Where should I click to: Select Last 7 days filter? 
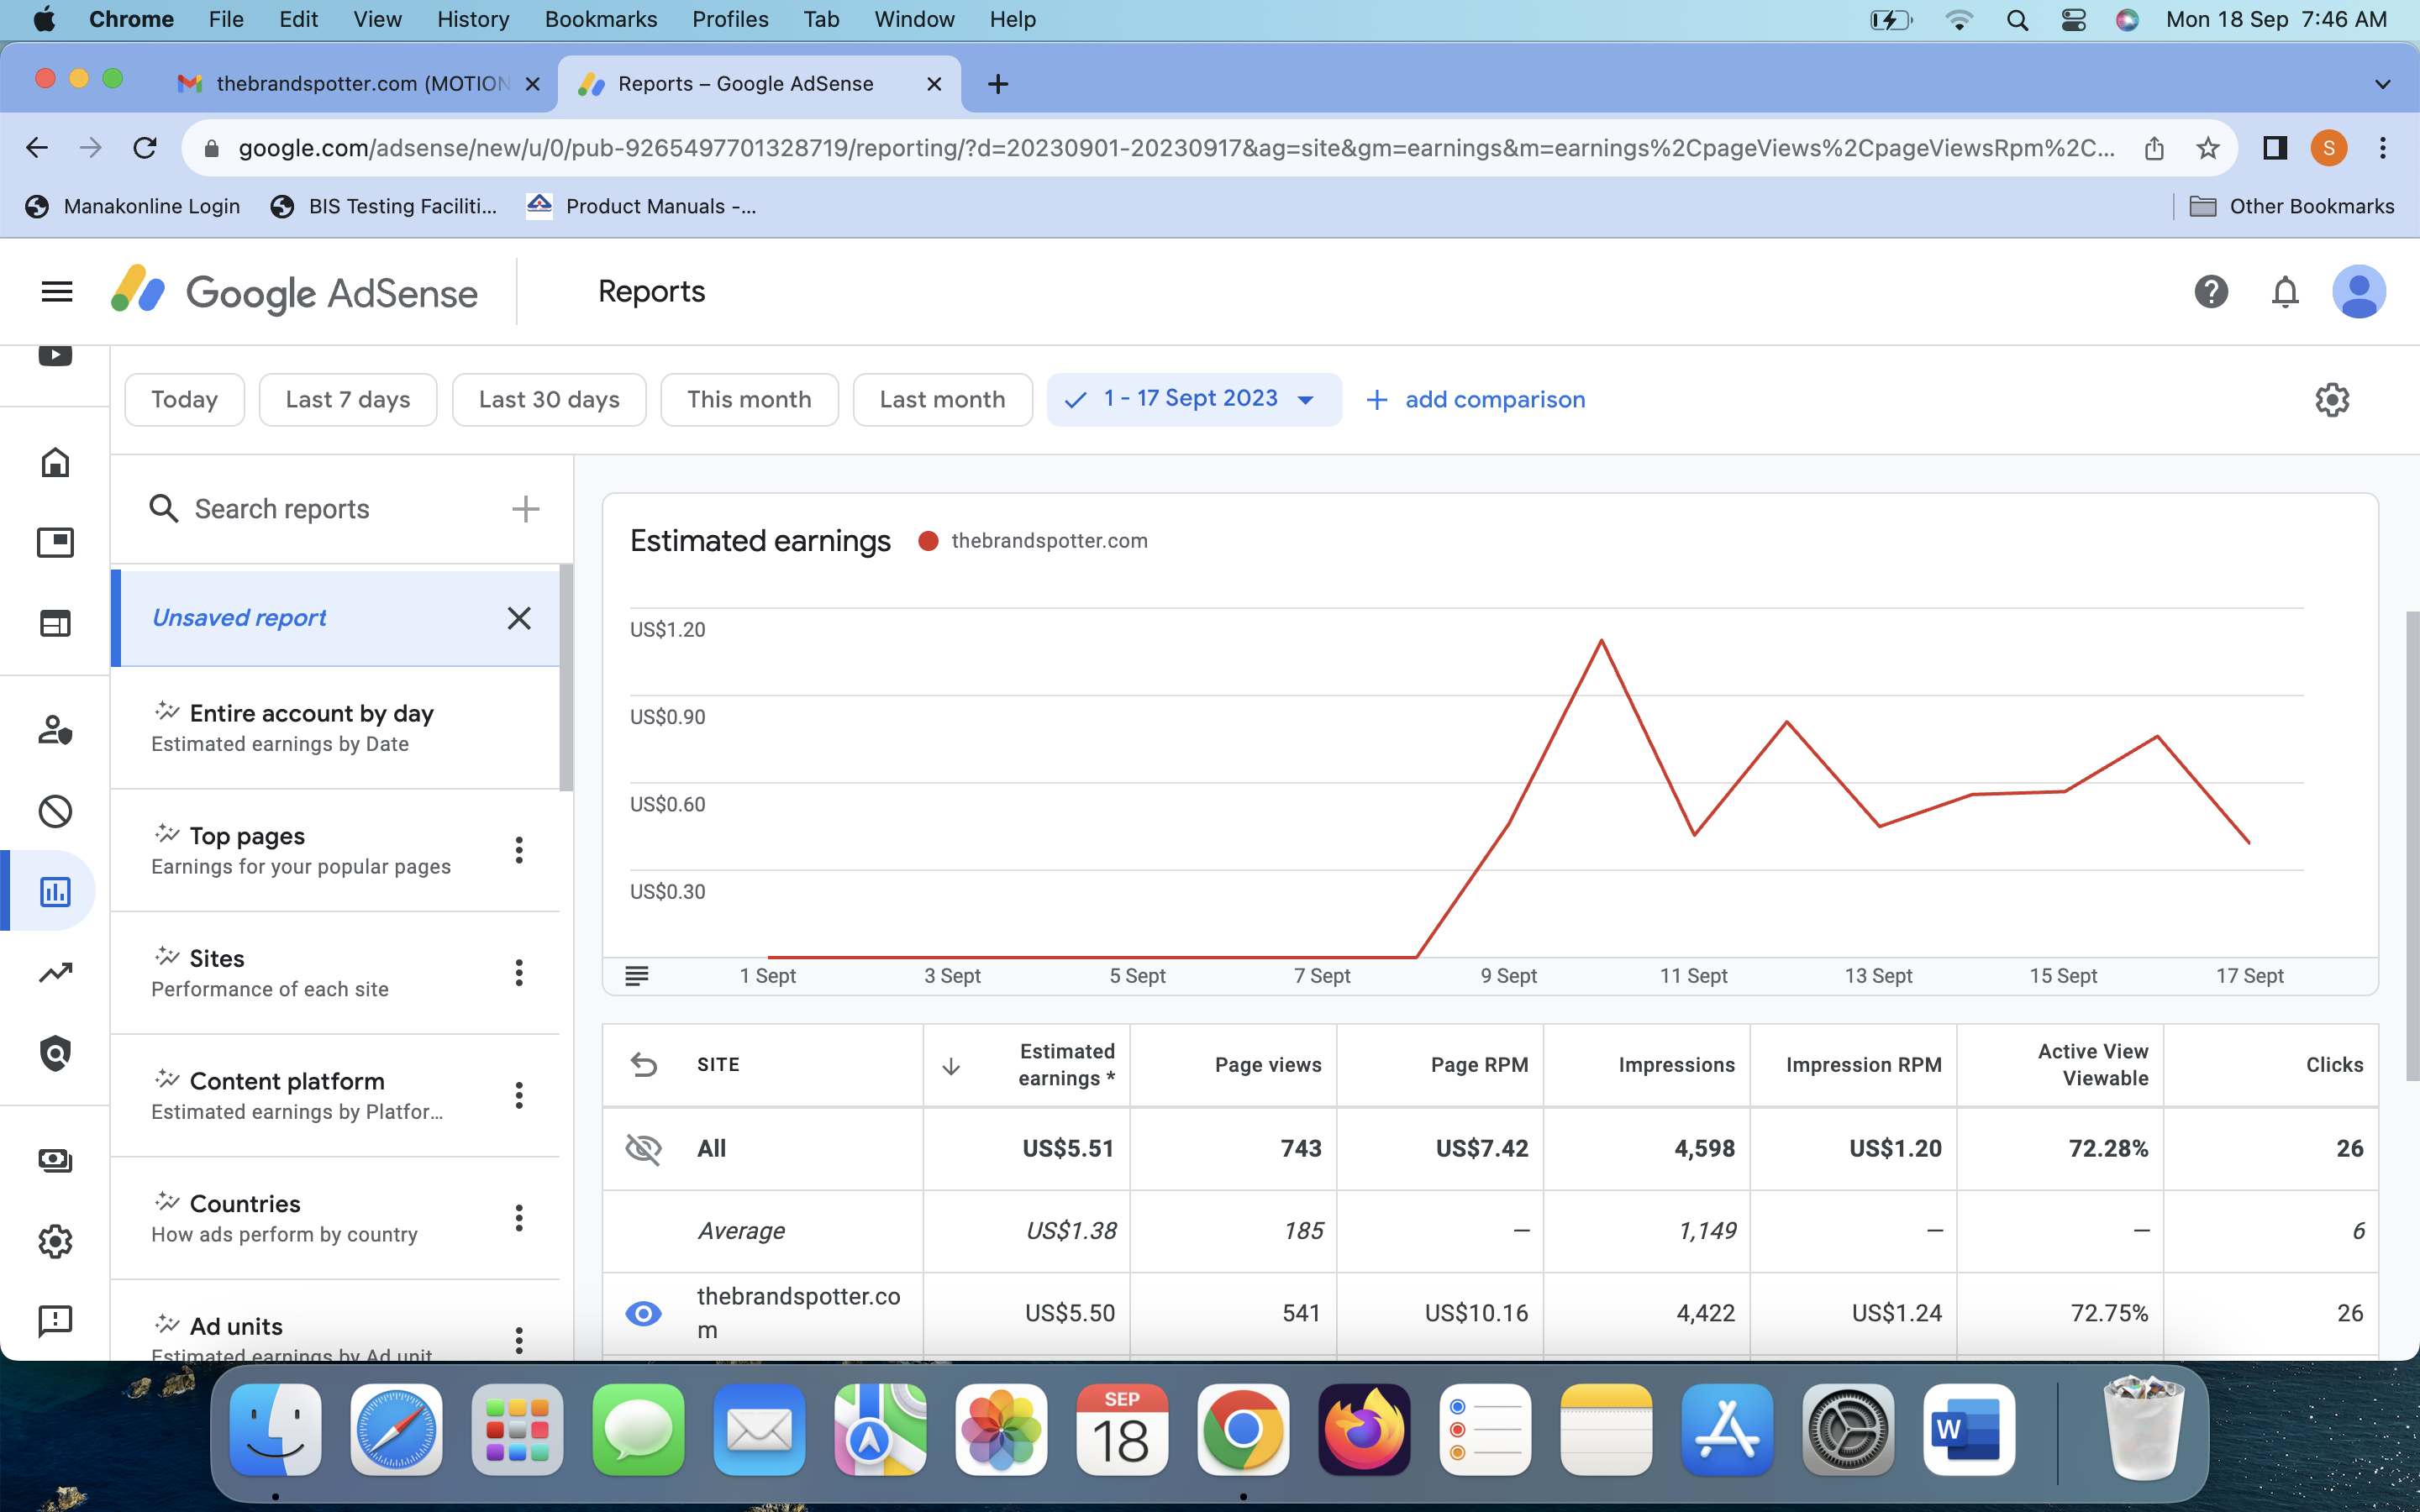click(x=348, y=399)
